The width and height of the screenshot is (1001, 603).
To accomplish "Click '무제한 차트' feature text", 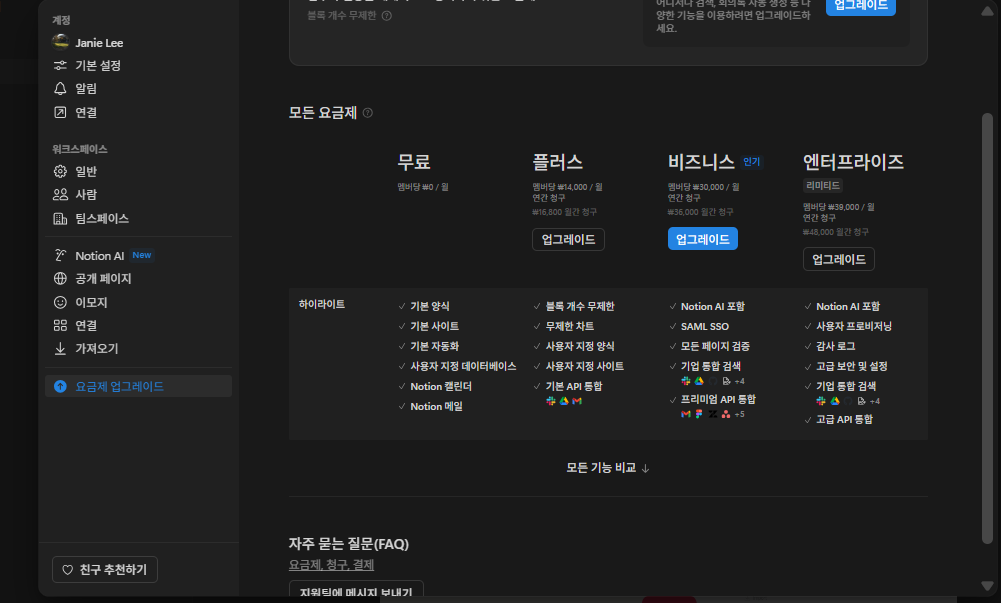I will tap(569, 326).
